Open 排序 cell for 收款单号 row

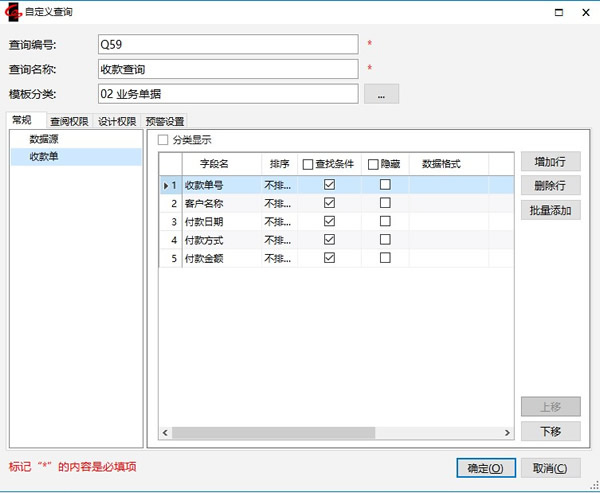pyautogui.click(x=278, y=185)
